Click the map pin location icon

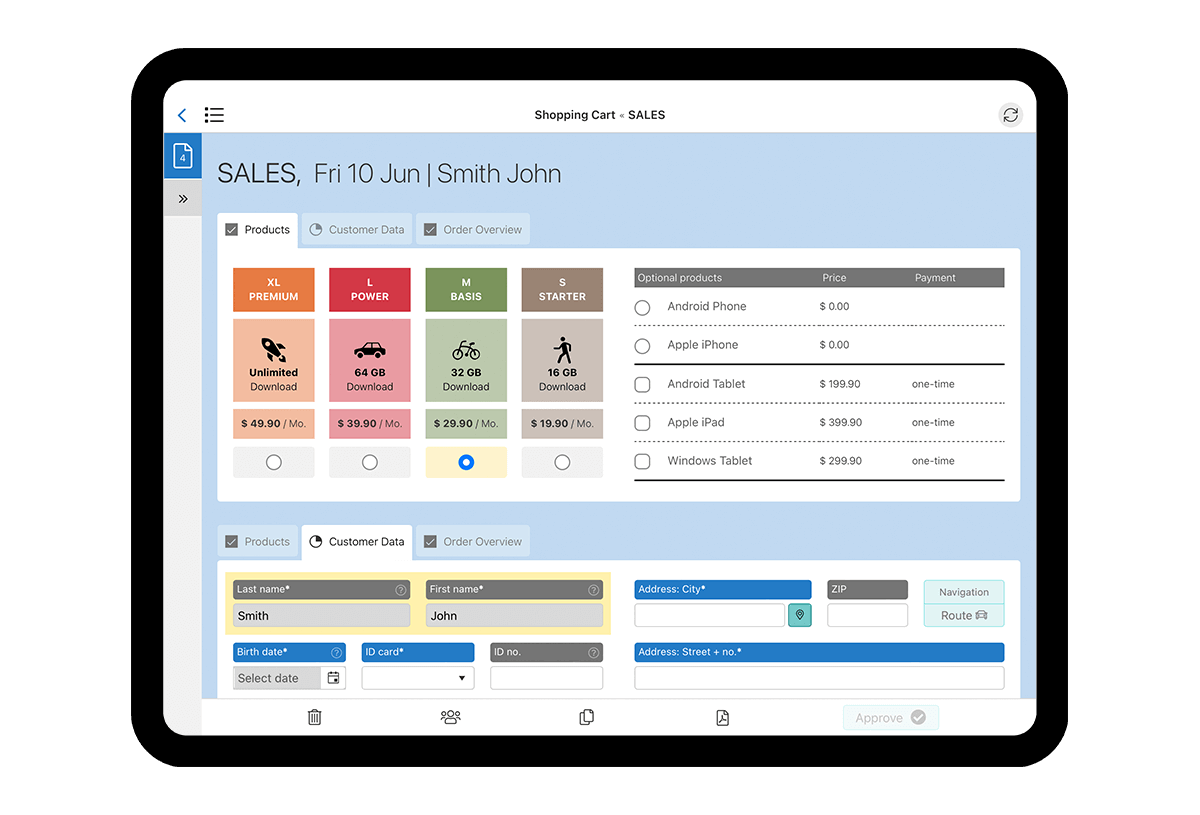(800, 615)
